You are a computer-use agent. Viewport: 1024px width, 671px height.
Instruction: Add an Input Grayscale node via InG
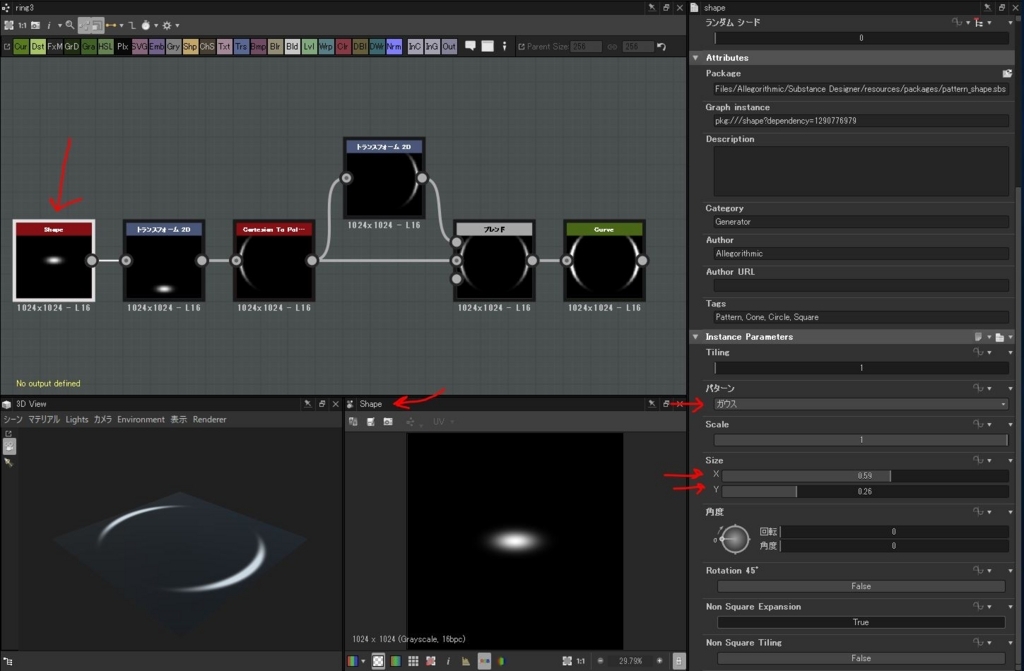[x=432, y=46]
